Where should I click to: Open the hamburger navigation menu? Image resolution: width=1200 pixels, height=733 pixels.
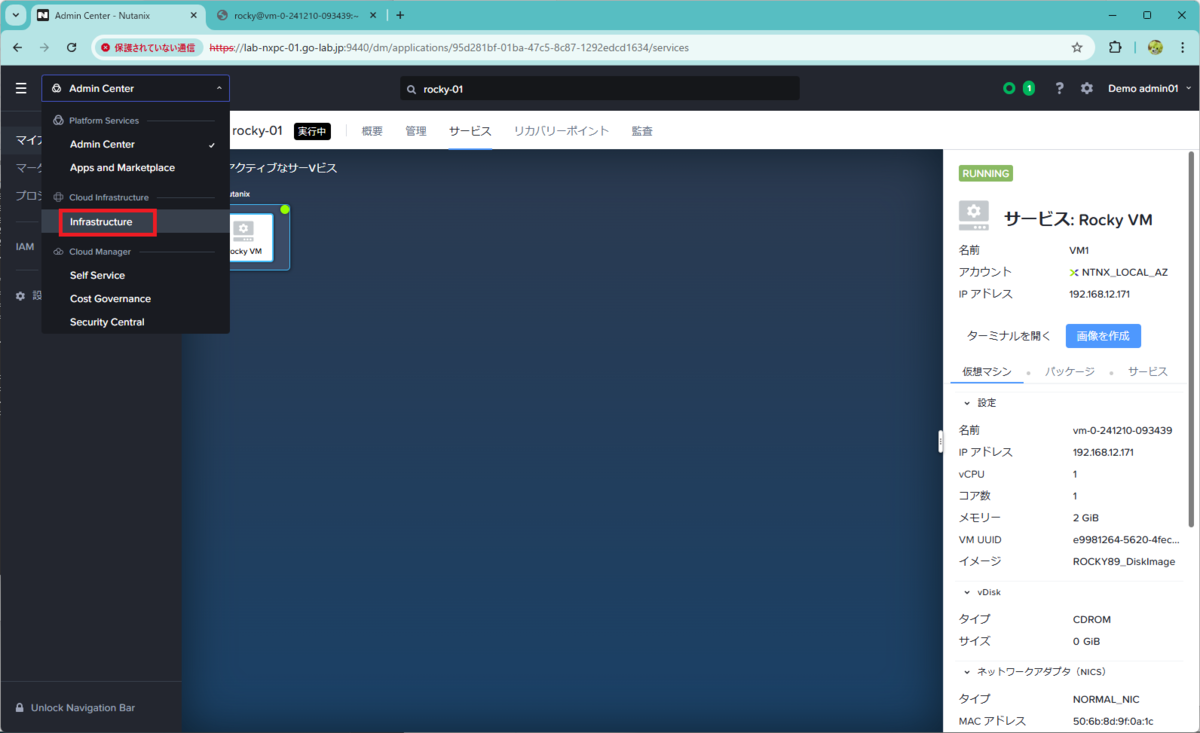point(21,88)
